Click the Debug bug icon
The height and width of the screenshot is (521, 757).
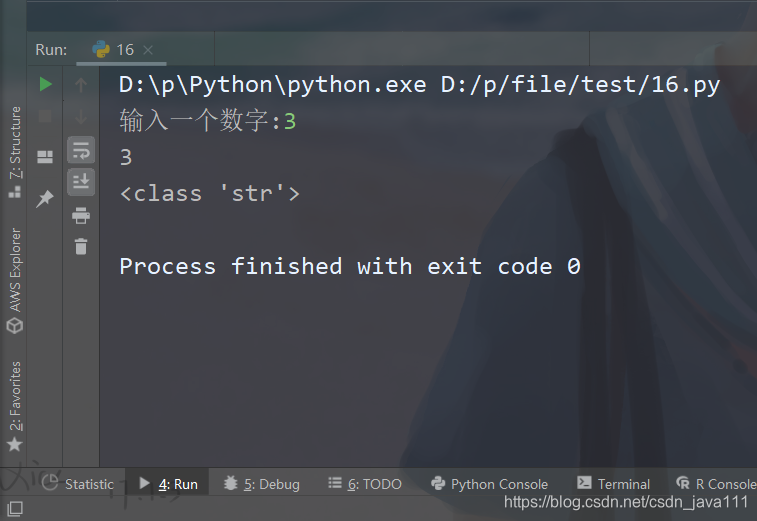click(x=231, y=483)
